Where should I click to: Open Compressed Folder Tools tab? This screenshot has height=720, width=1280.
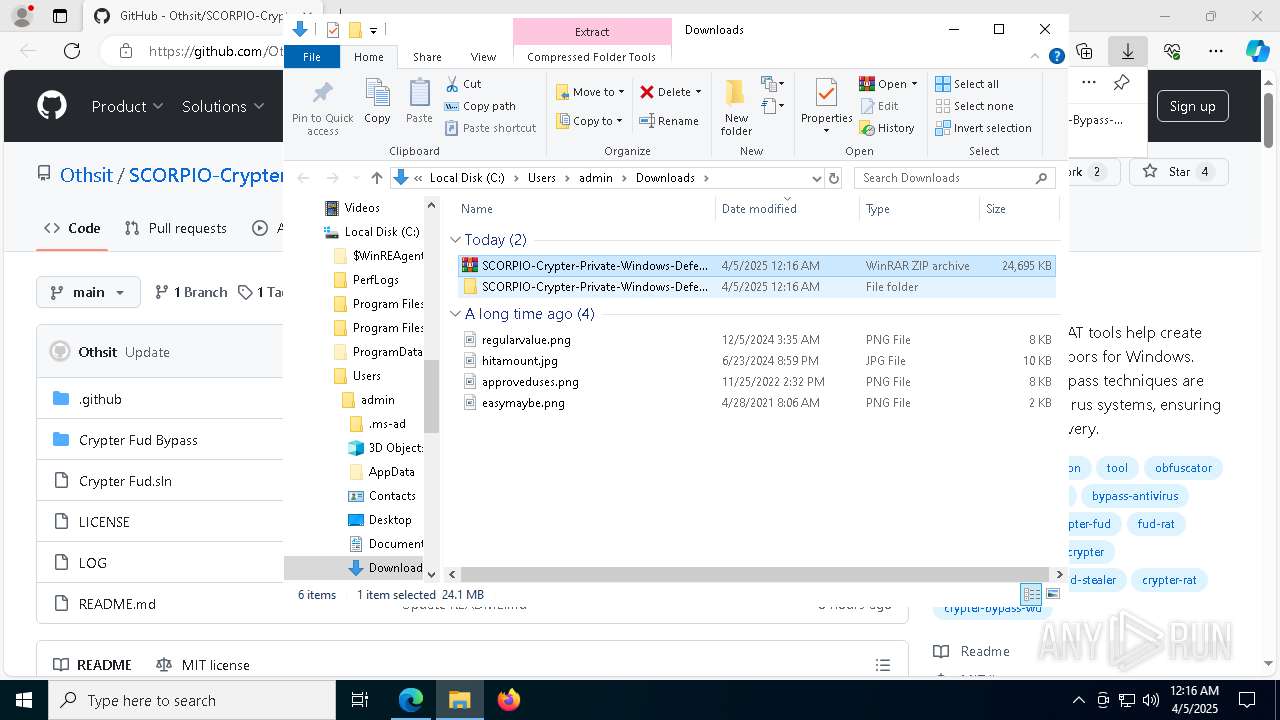click(x=592, y=57)
